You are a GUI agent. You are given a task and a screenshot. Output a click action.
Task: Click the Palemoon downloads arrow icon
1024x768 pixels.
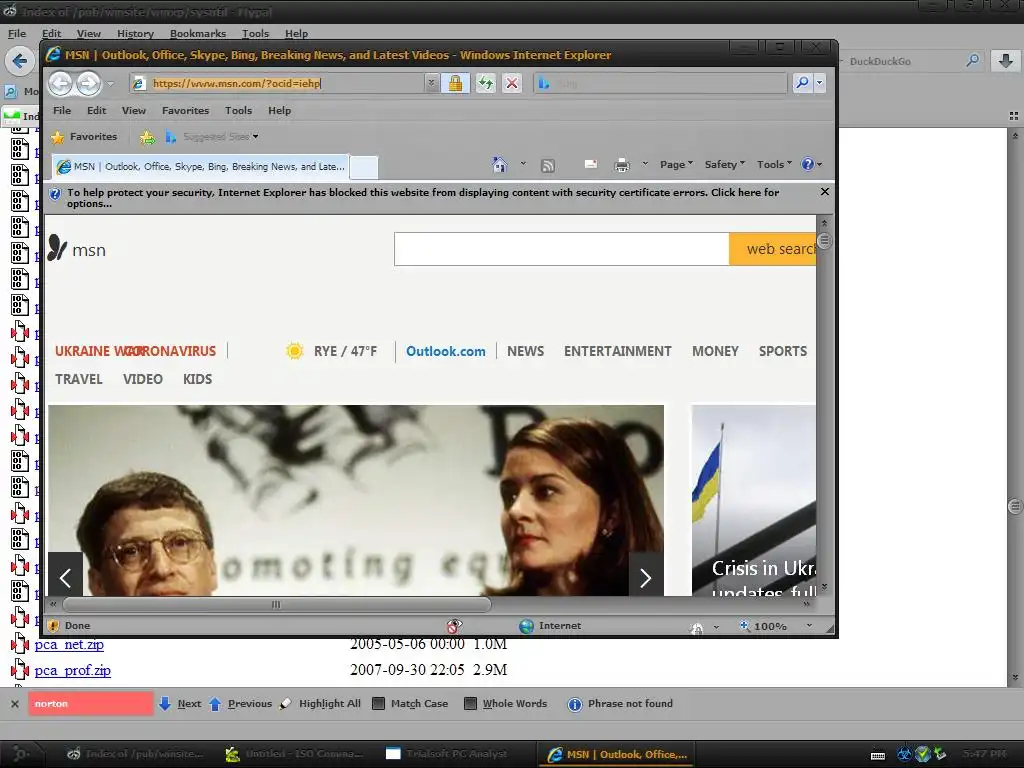point(1006,61)
